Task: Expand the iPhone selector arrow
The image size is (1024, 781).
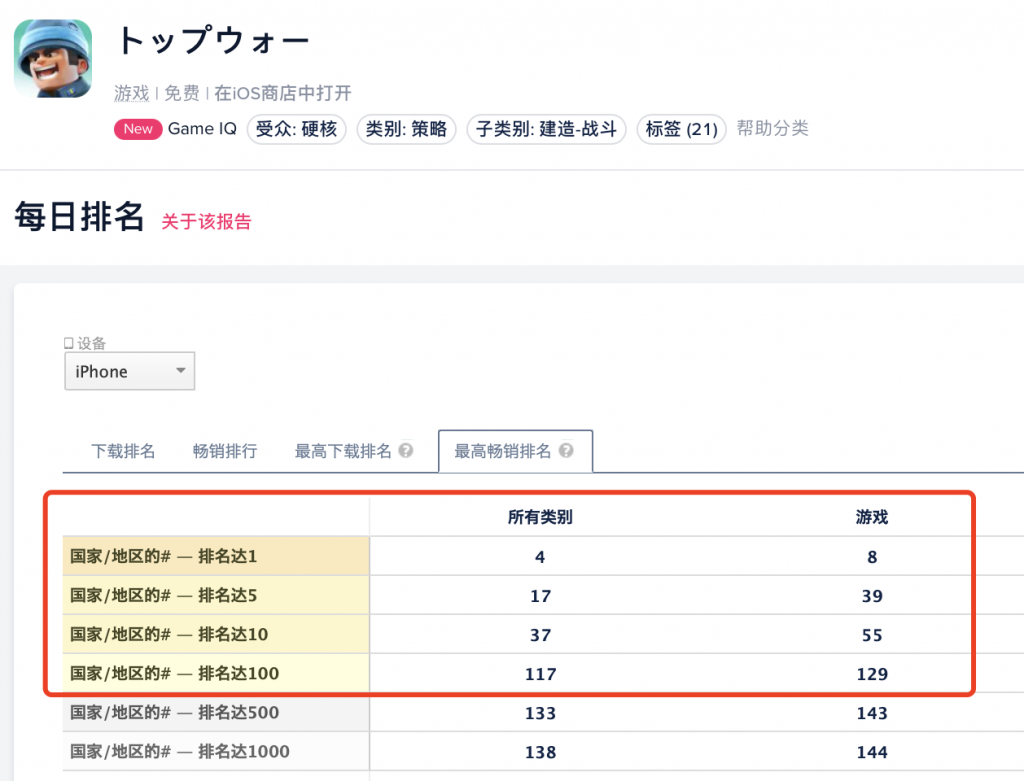Action: pyautogui.click(x=182, y=371)
